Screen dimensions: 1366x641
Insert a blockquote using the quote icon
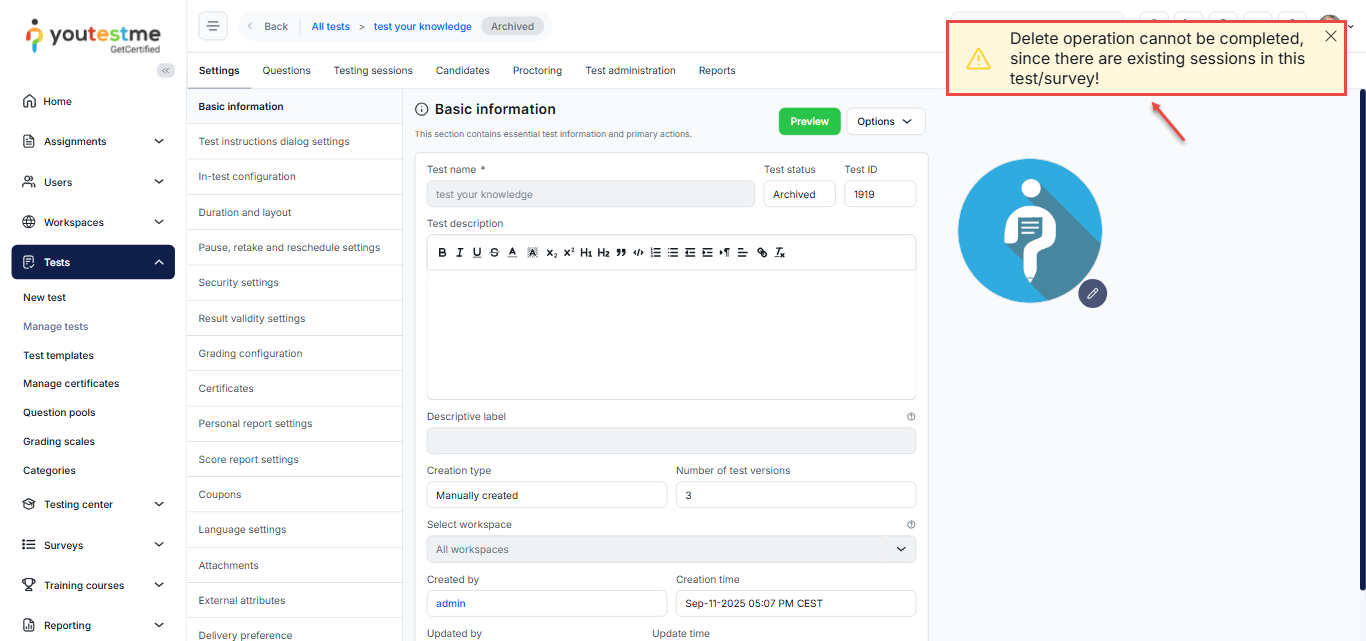(x=621, y=253)
